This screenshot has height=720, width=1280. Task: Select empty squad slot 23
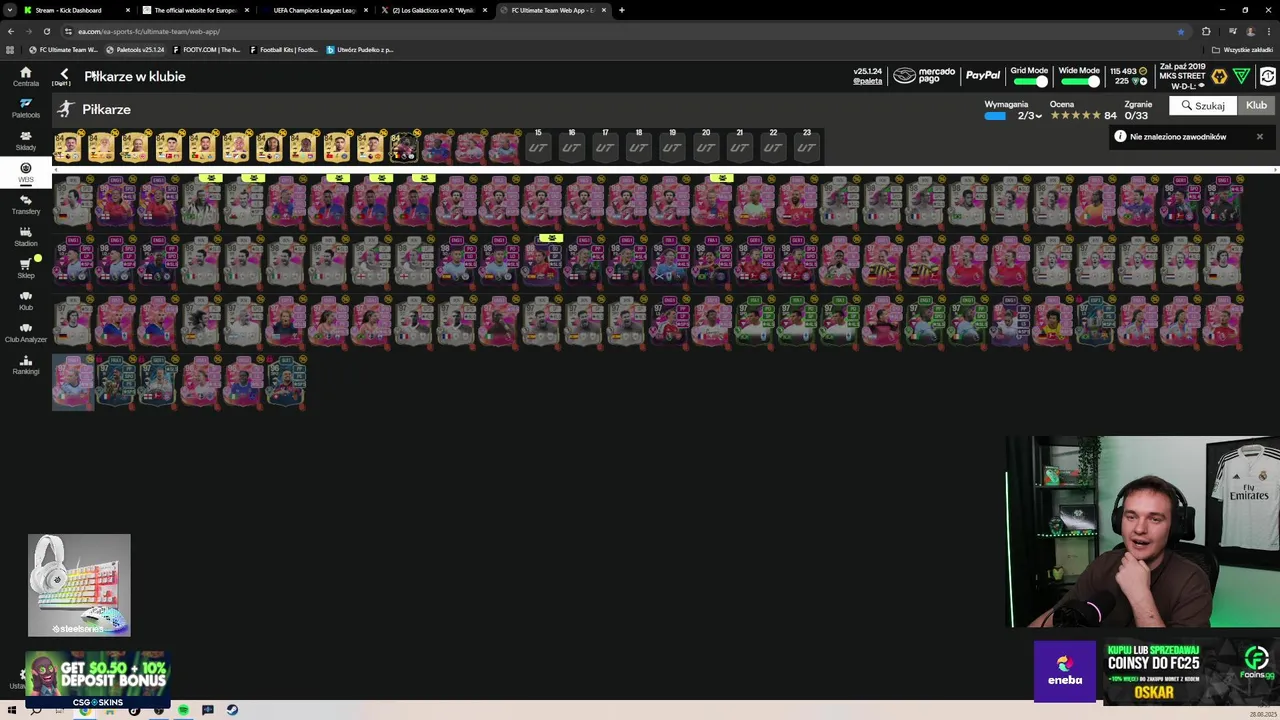pos(807,146)
